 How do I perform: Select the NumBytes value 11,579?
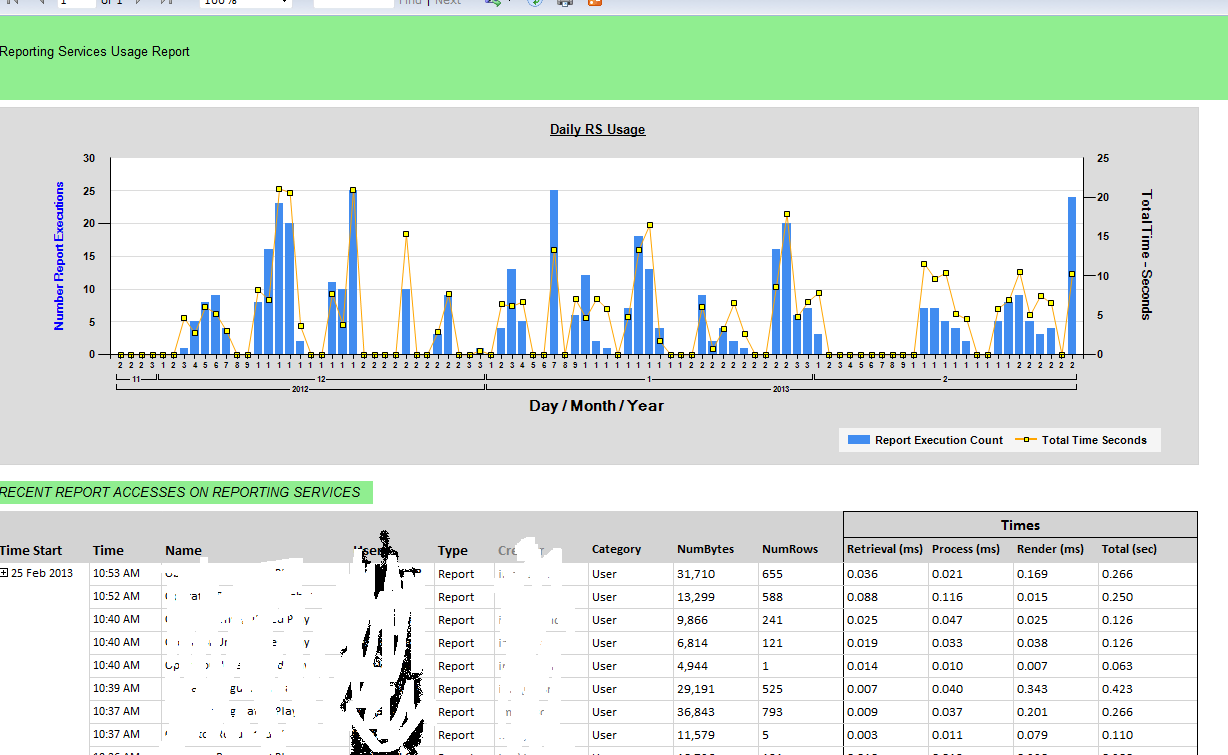(696, 735)
